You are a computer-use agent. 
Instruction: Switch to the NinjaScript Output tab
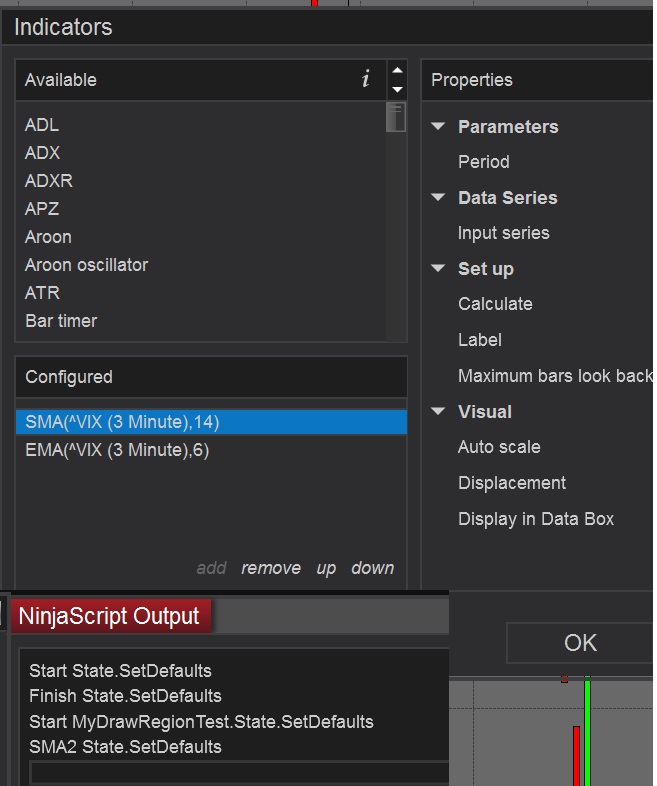(109, 615)
